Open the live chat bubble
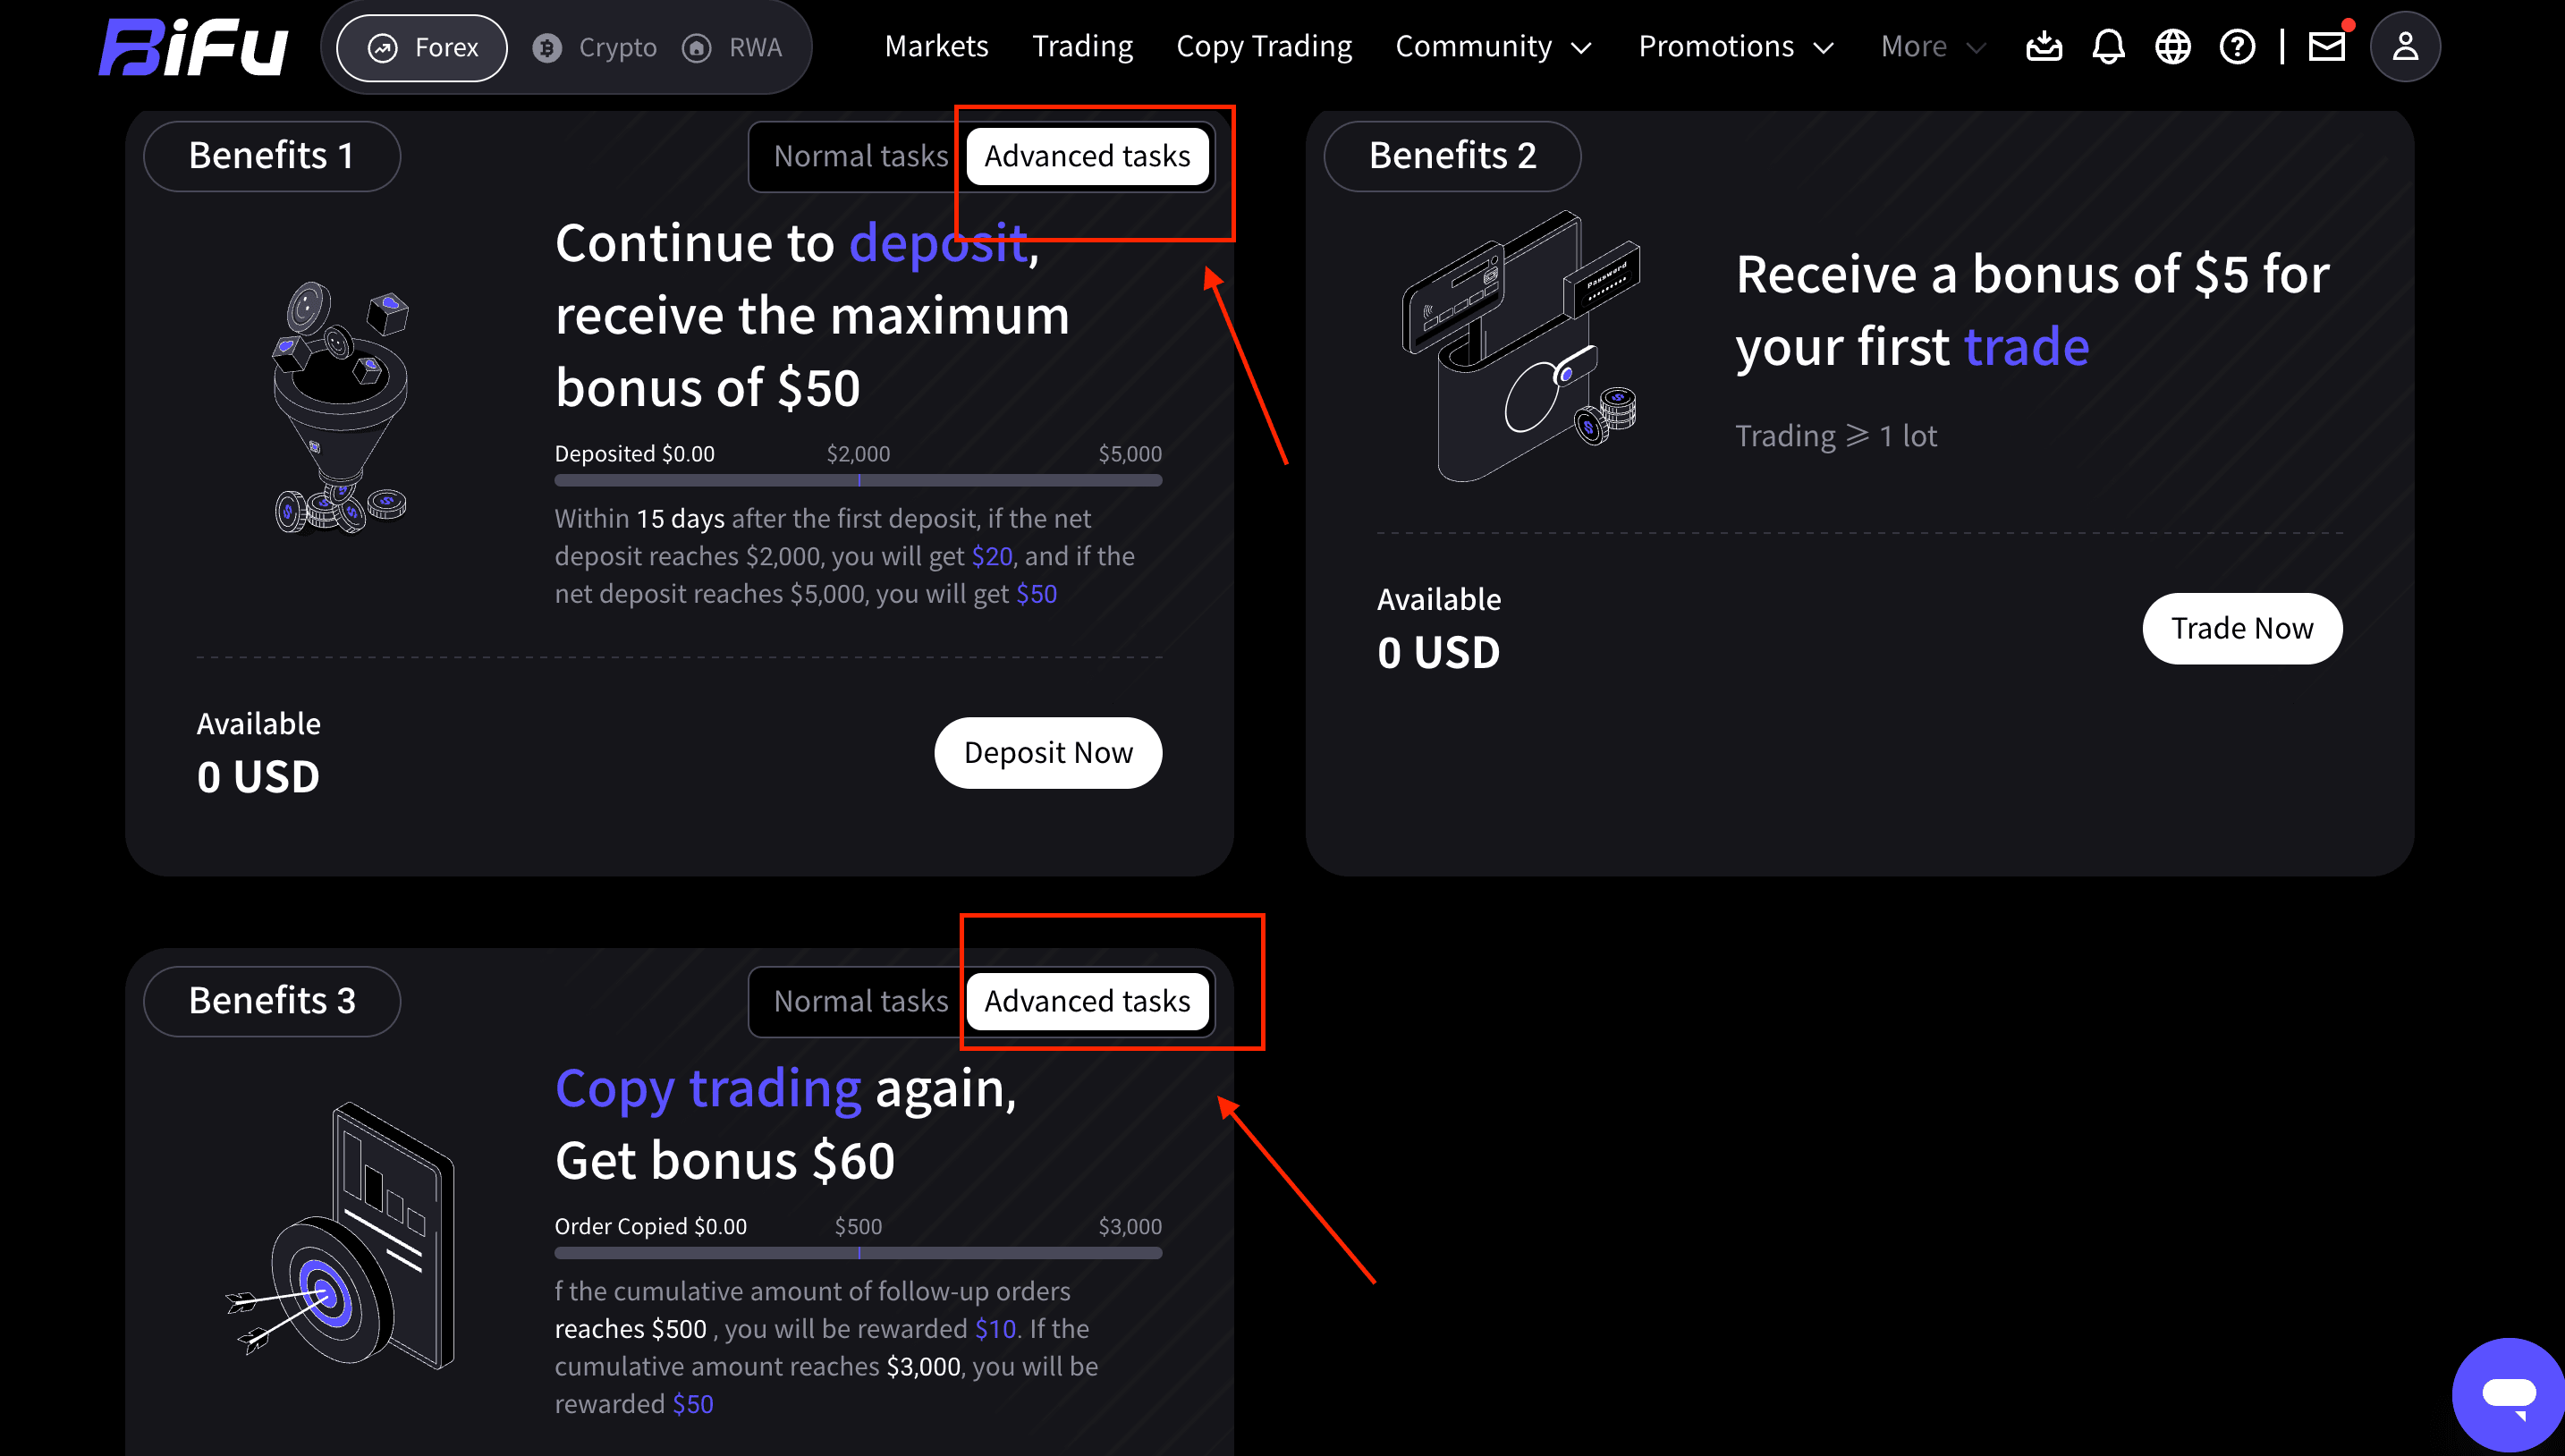Viewport: 2565px width, 1456px height. coord(2508,1394)
